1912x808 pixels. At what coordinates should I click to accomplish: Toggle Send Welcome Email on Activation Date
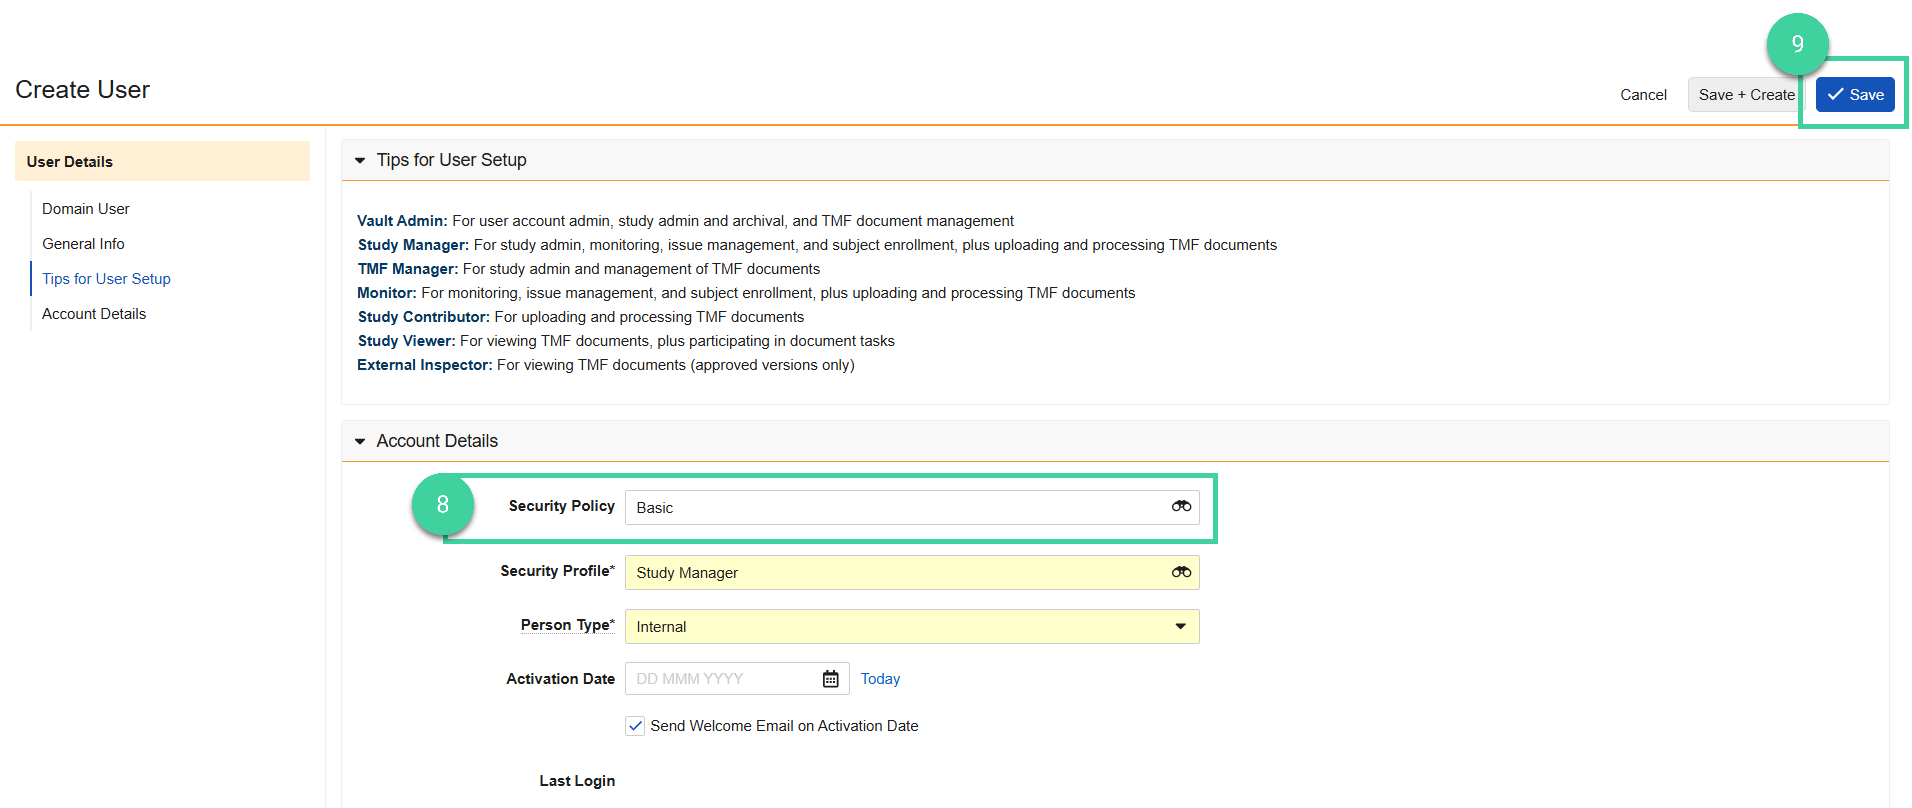(635, 726)
